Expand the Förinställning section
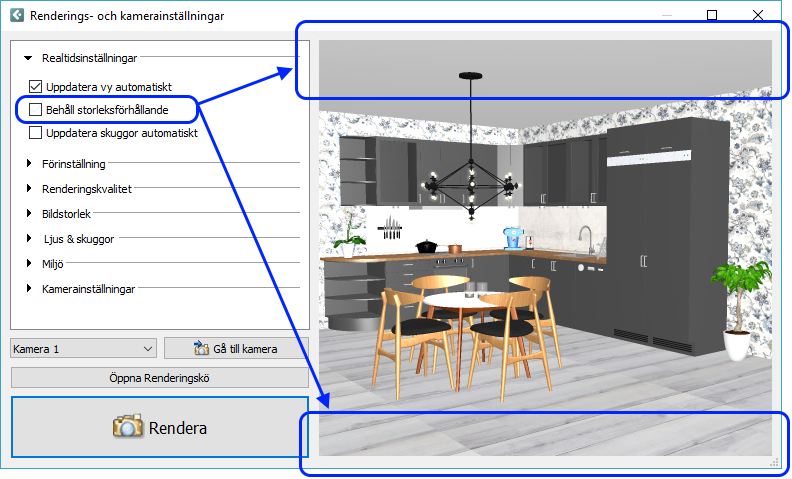Screen dimensions: 792x479 click(x=29, y=164)
